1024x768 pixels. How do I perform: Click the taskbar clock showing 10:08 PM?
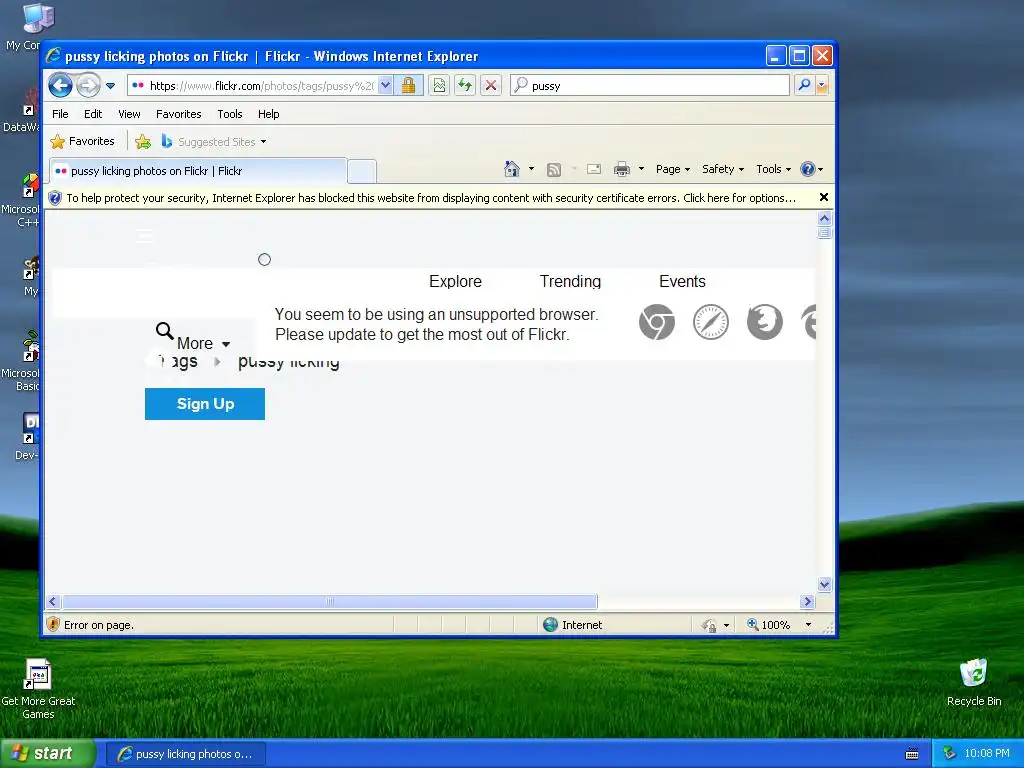click(987, 753)
